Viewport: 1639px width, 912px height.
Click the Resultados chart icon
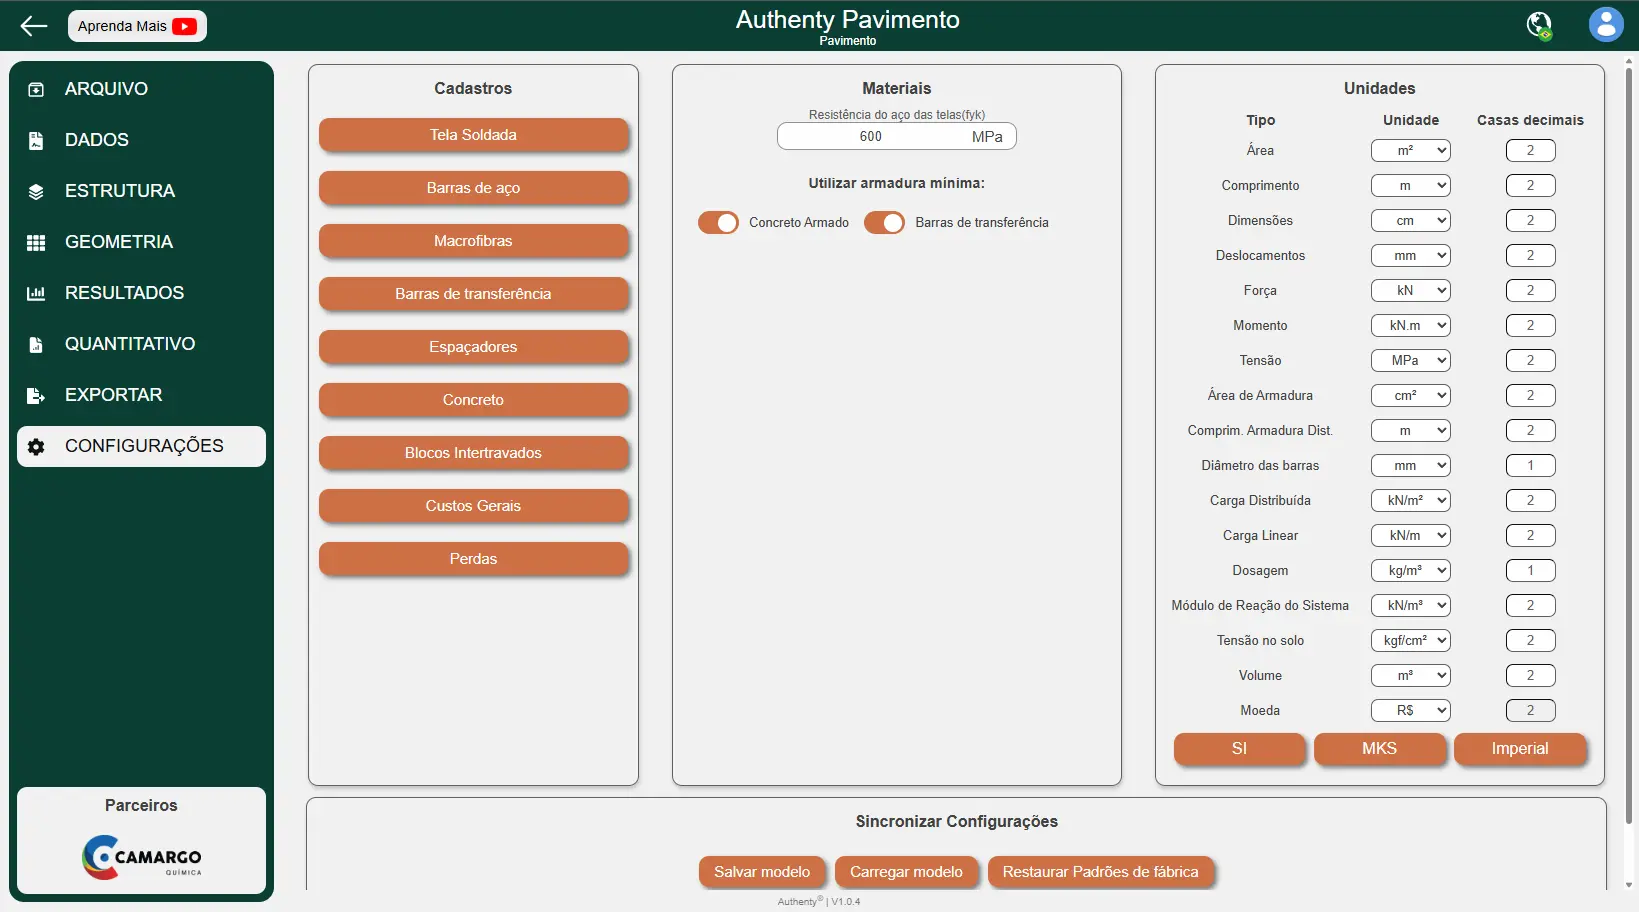pos(36,294)
